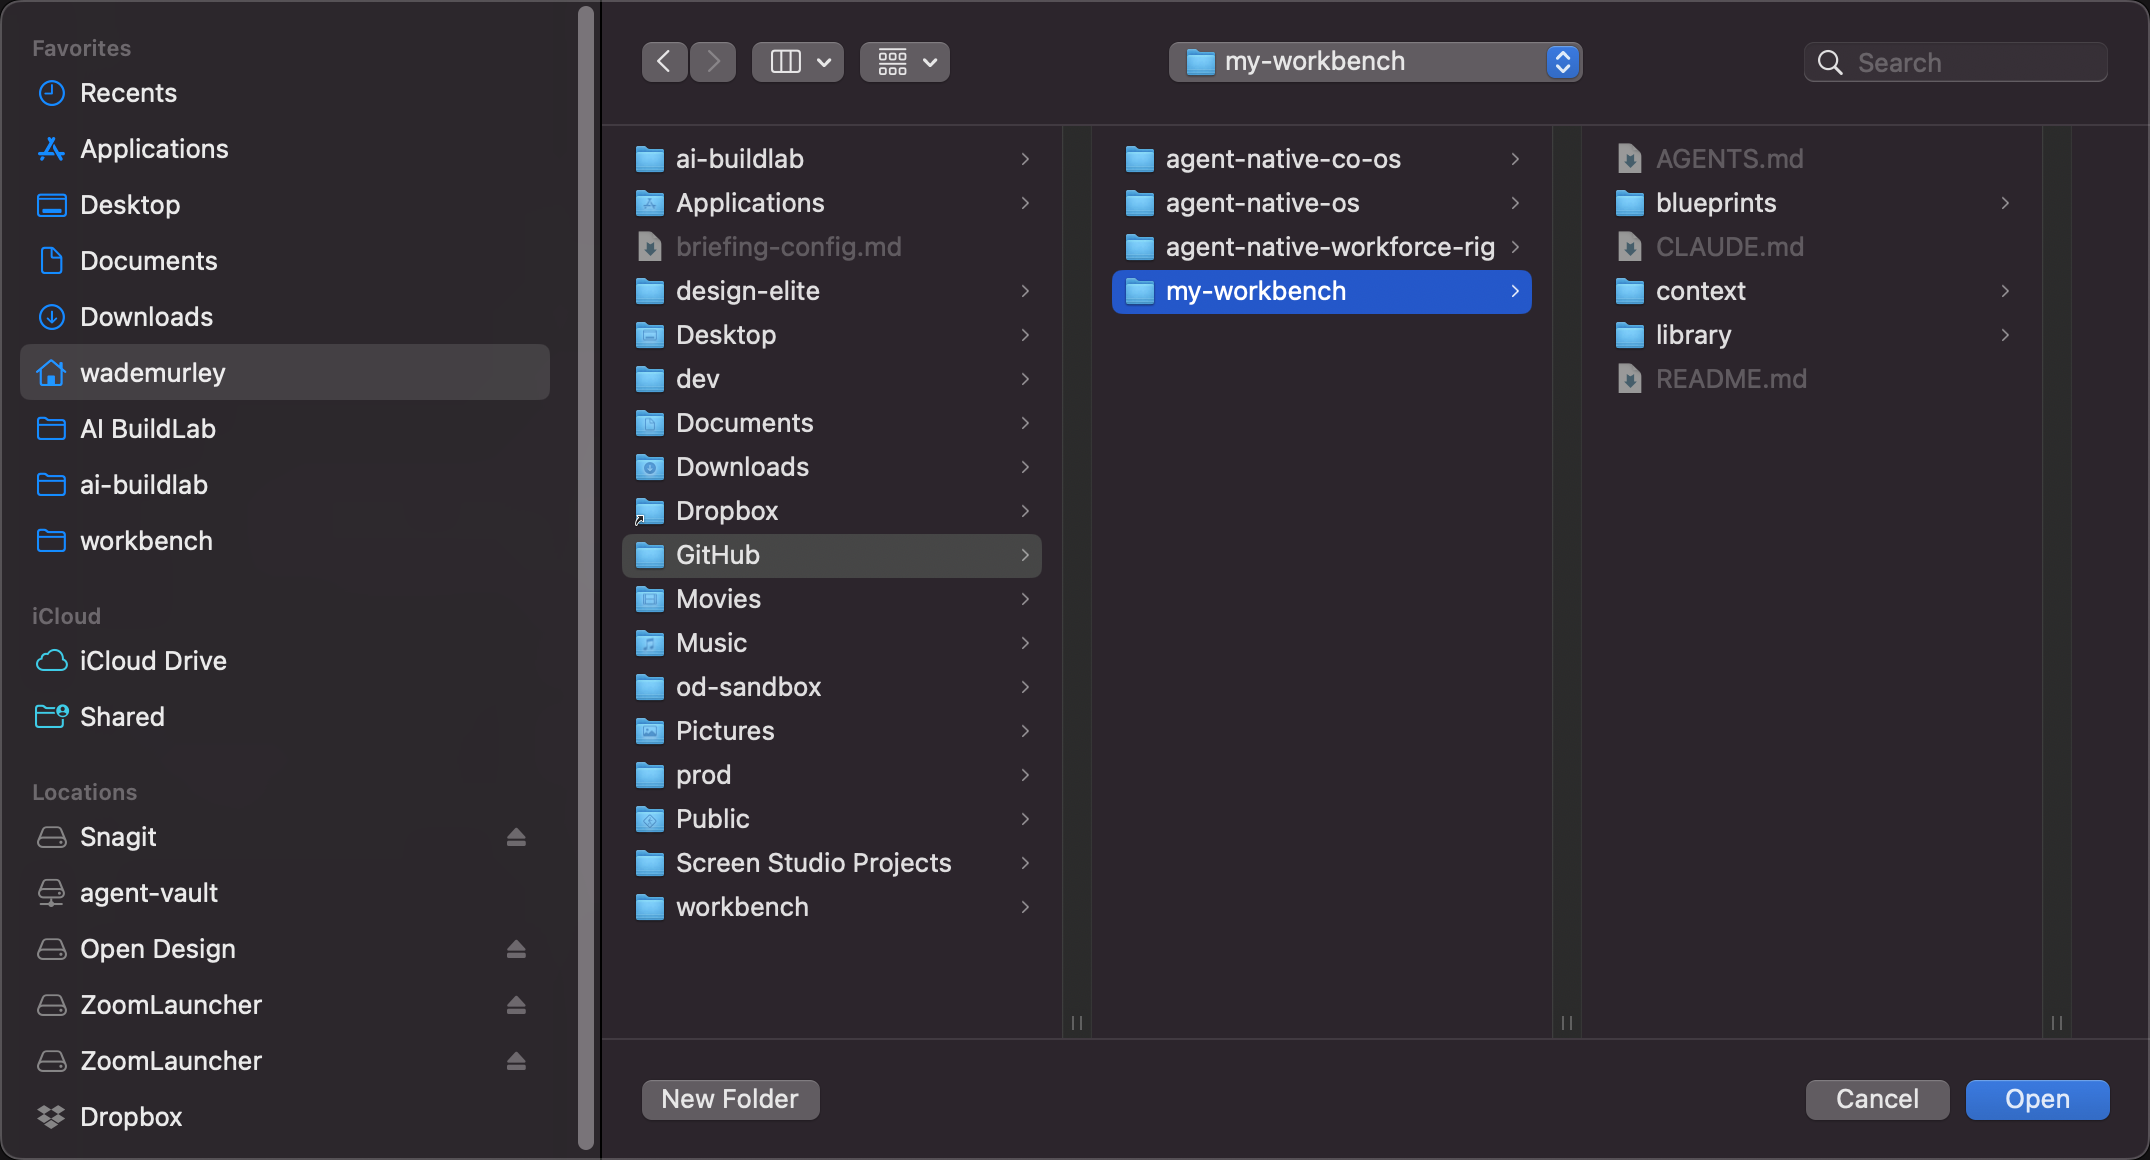
Task: Open Dropbox under Locations
Action: coord(285,1117)
